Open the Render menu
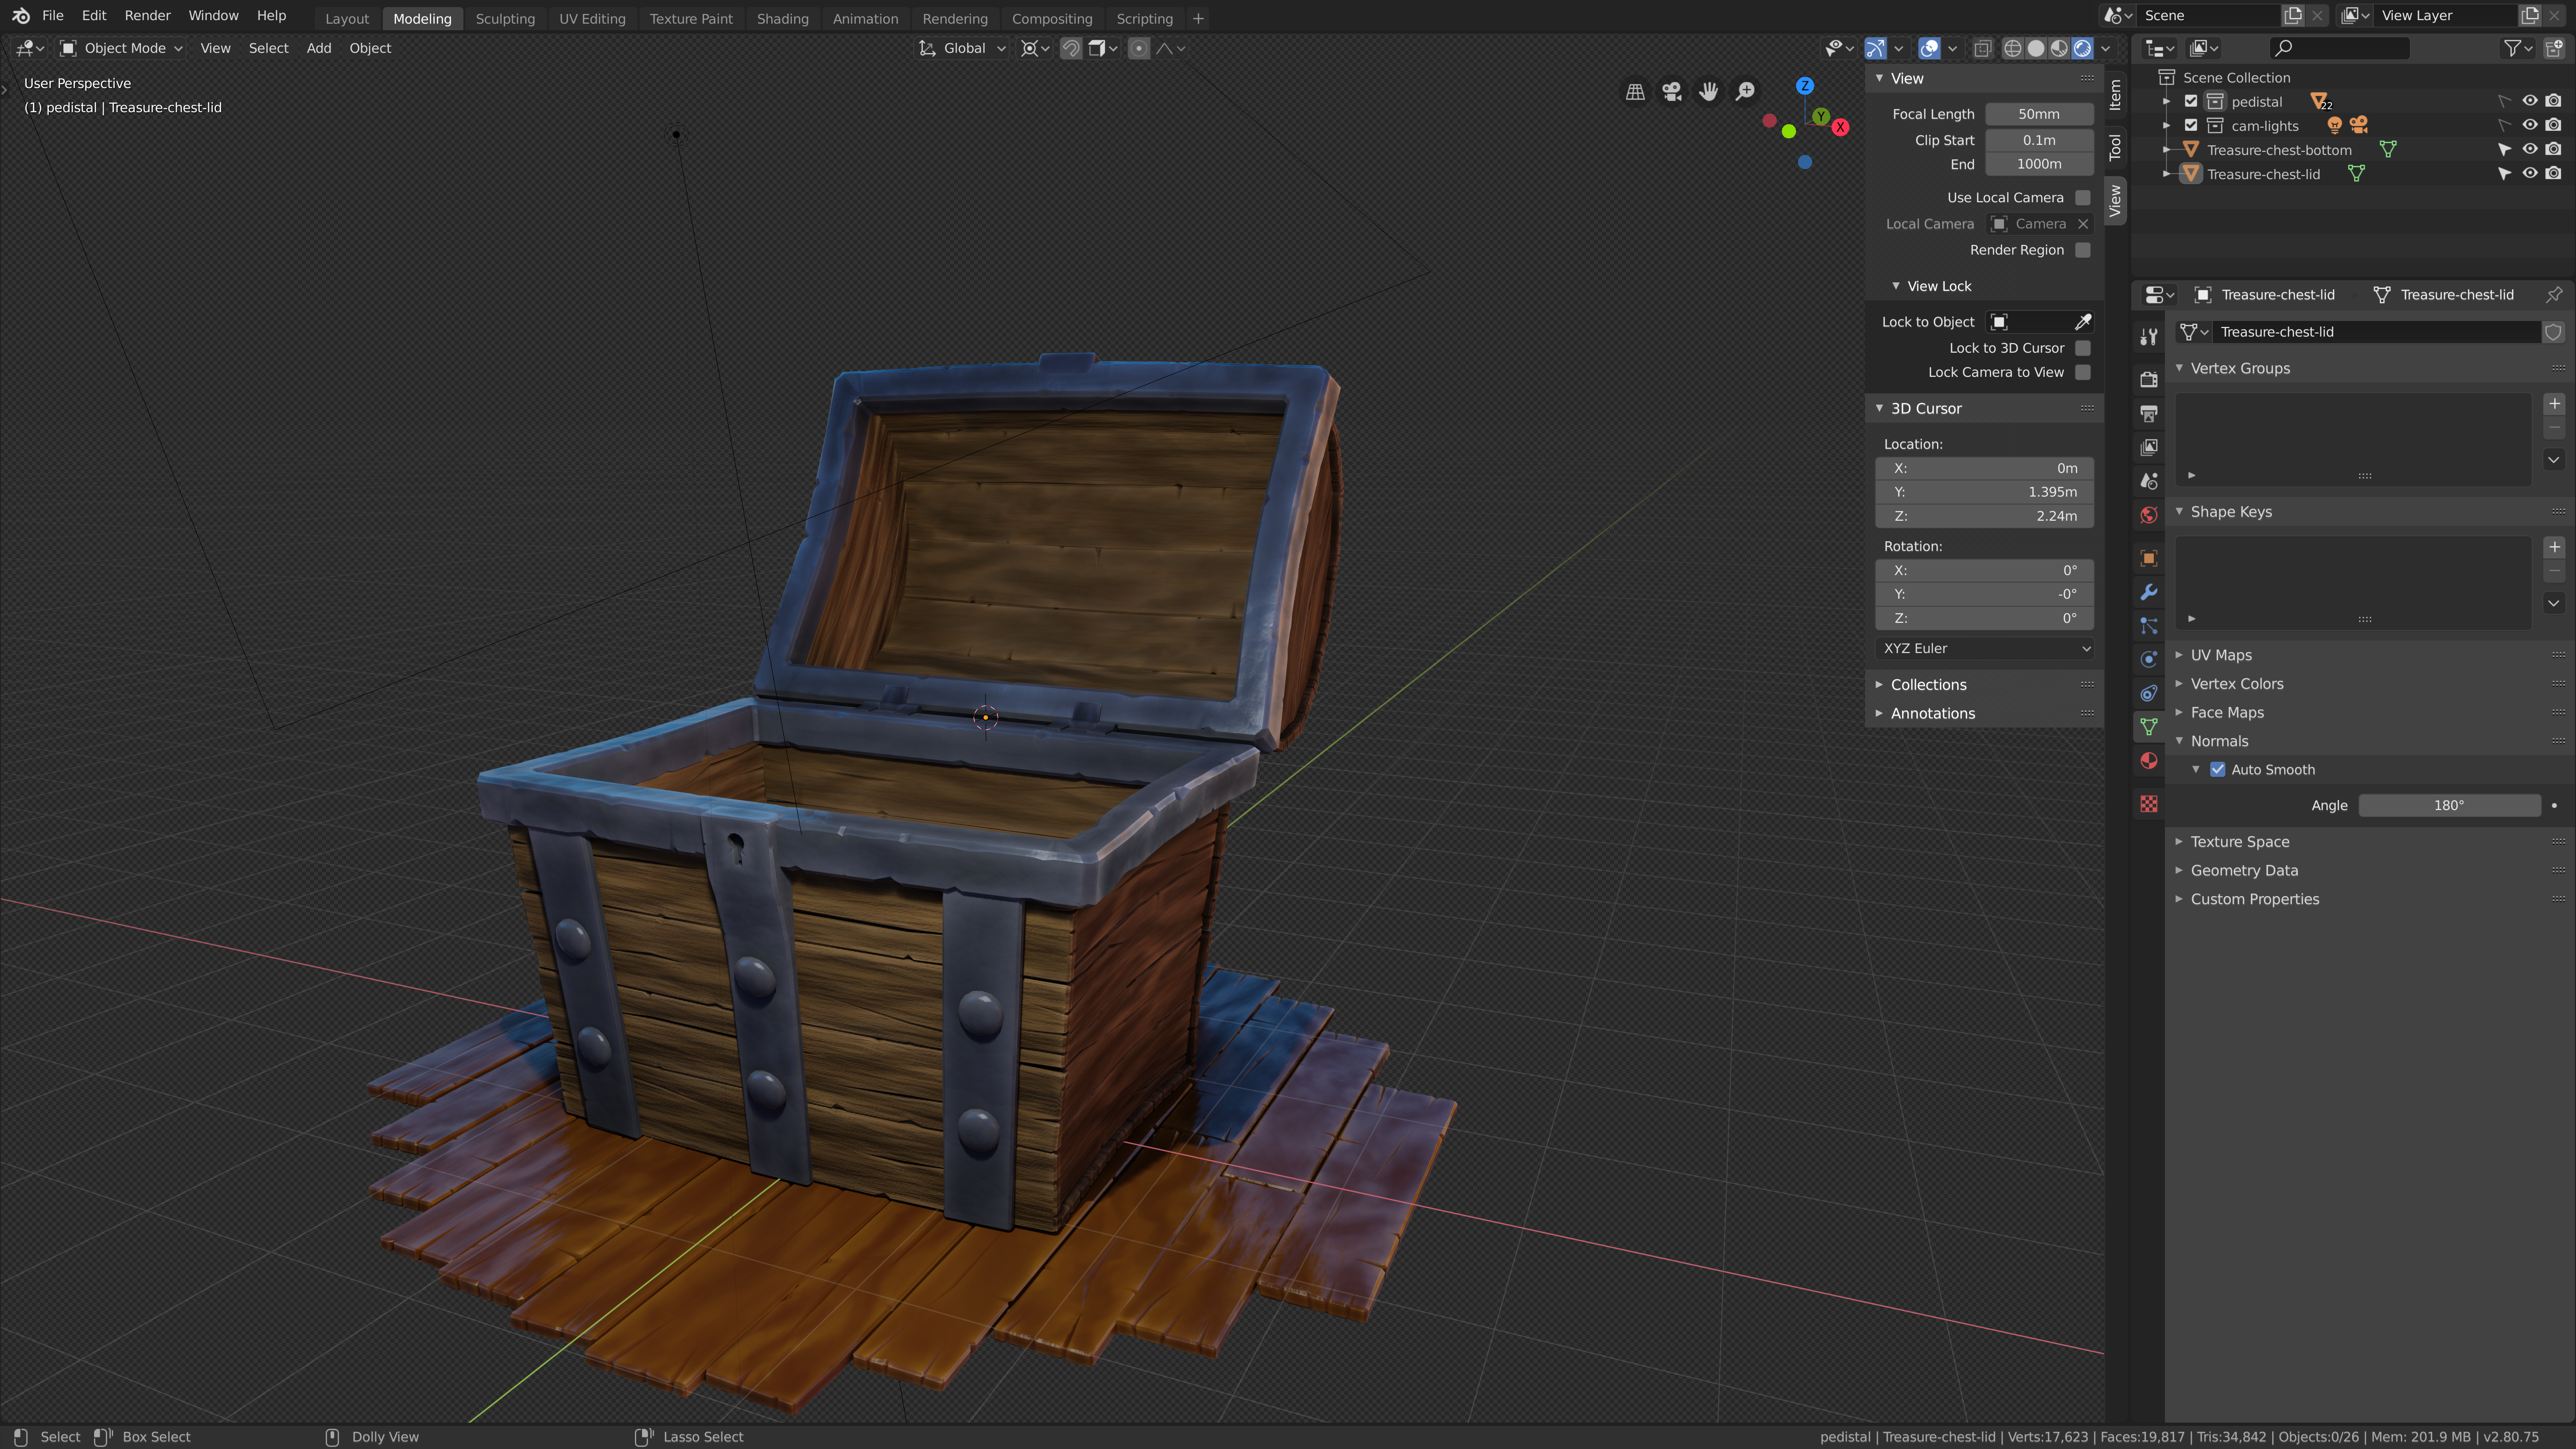The width and height of the screenshot is (2576, 1449). pyautogui.click(x=147, y=15)
